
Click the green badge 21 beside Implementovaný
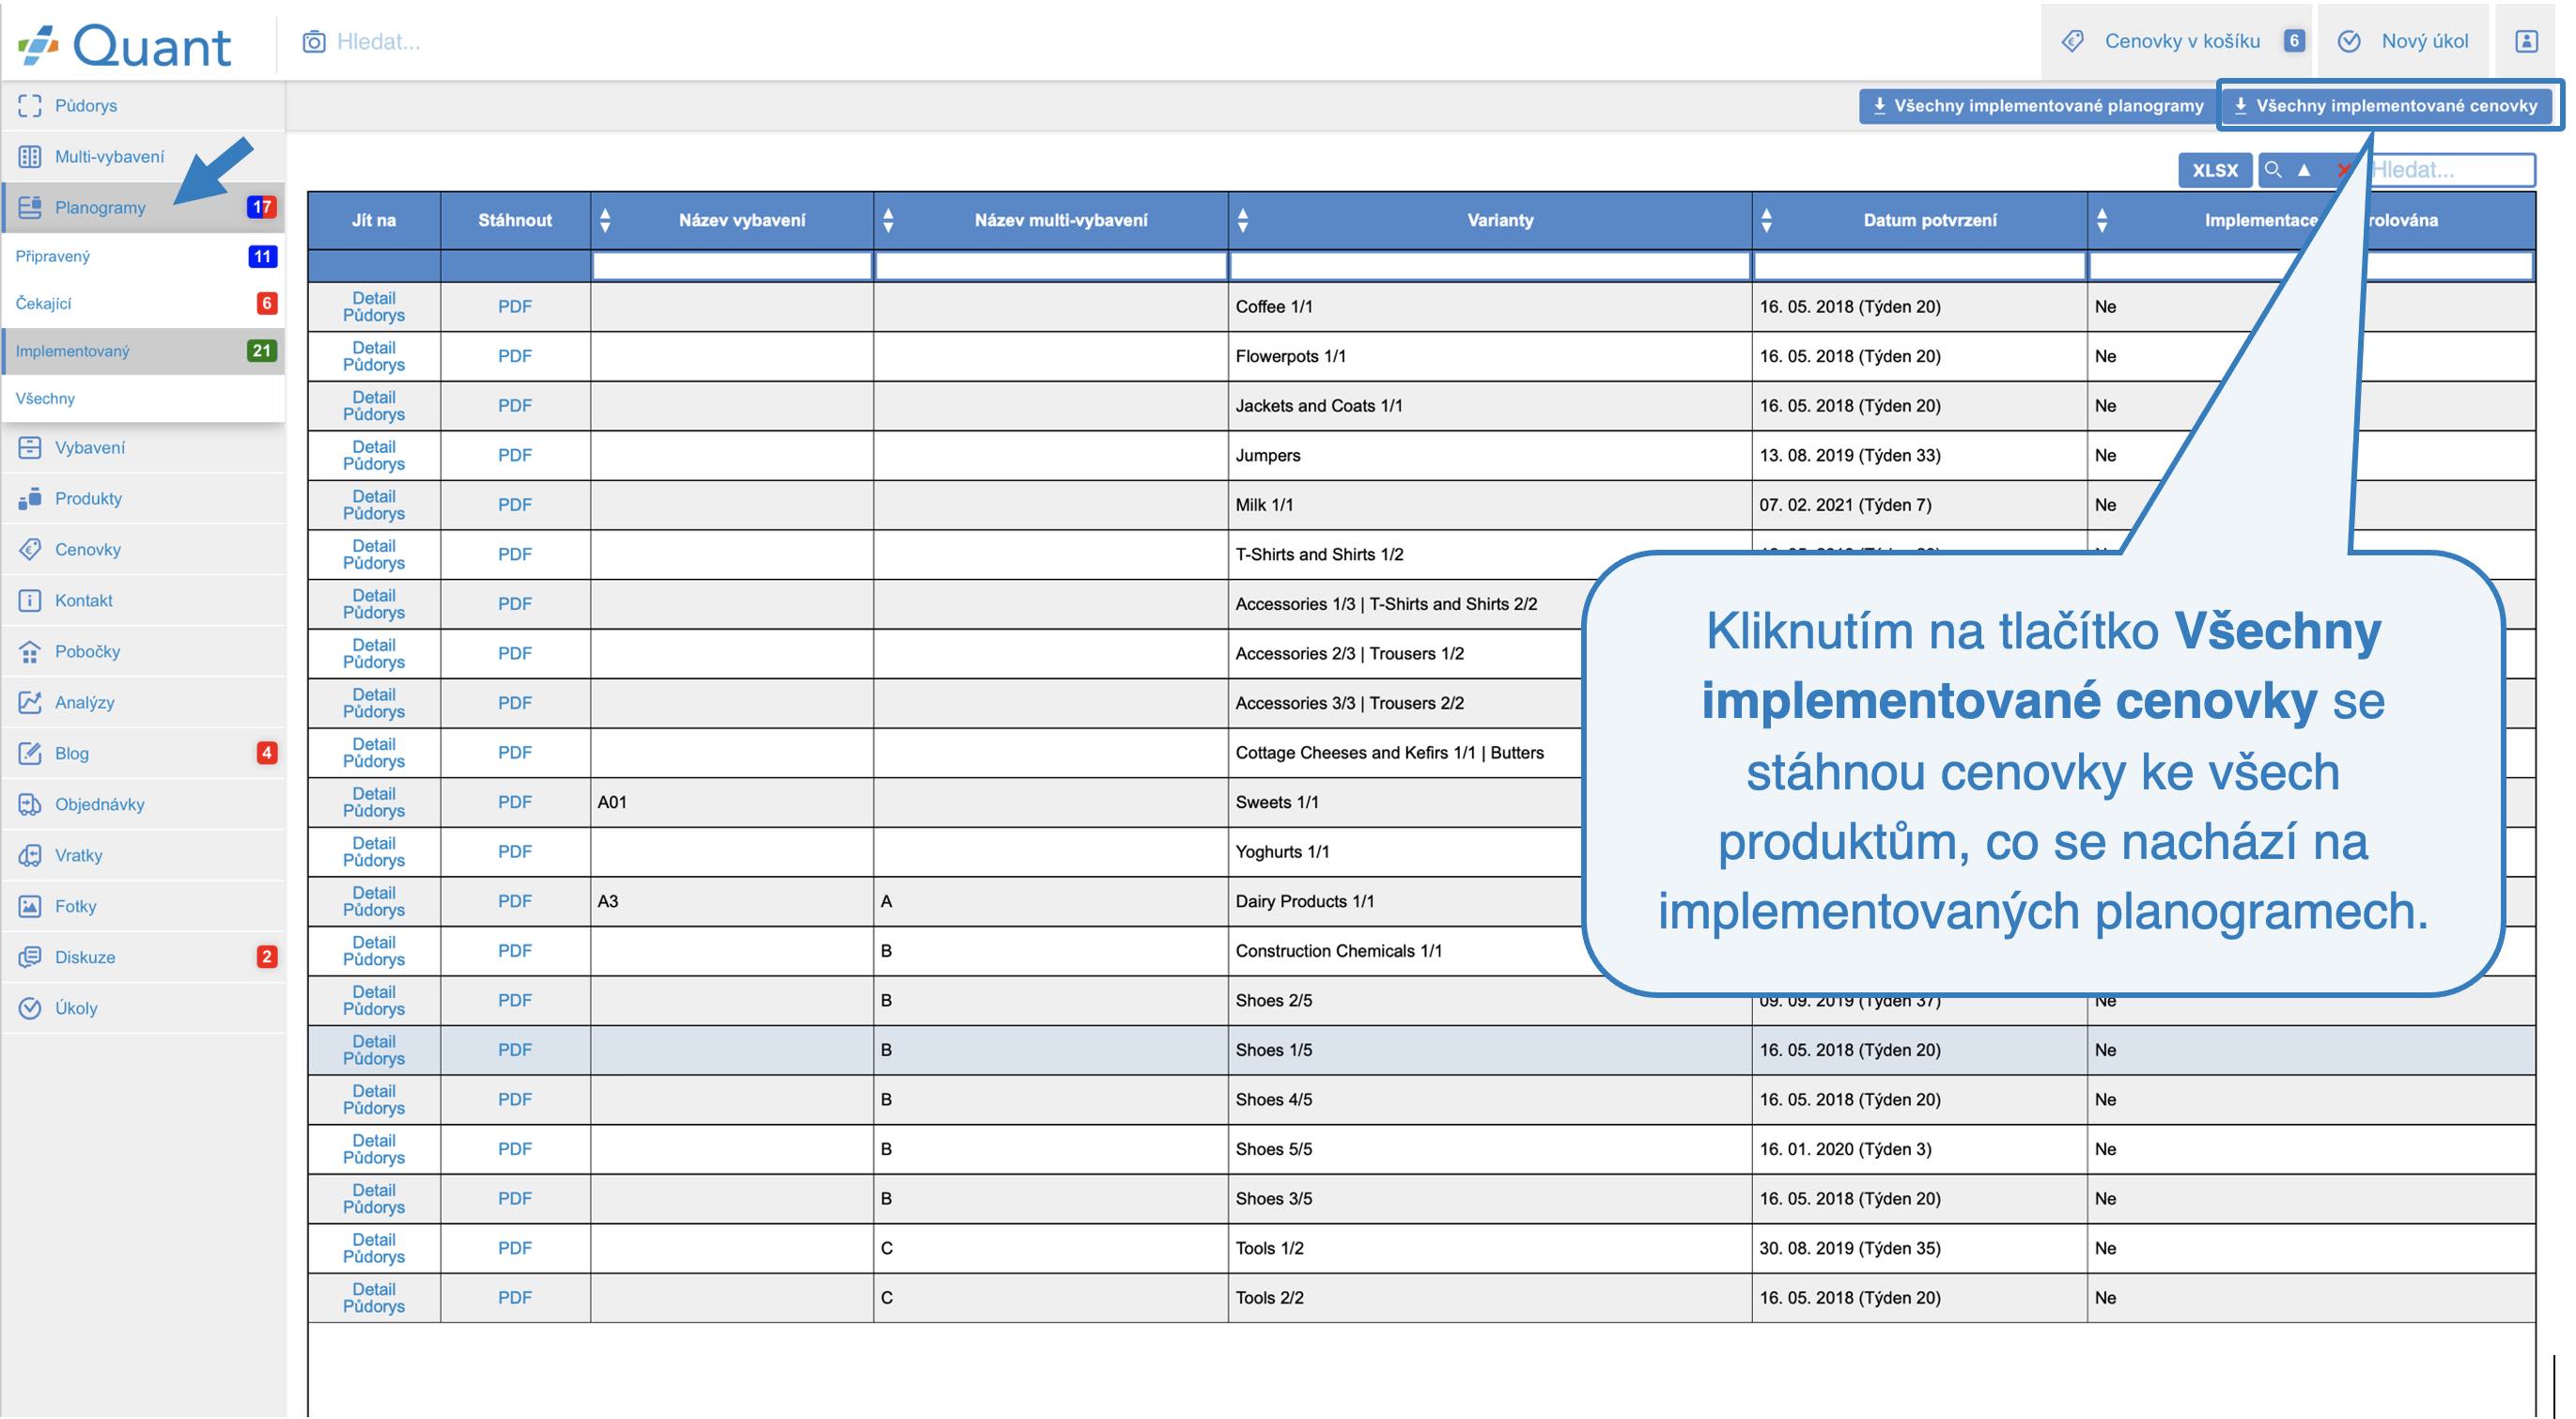point(262,351)
